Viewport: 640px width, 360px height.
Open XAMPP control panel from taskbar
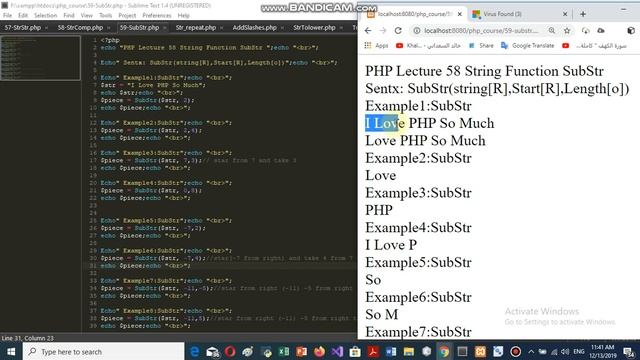pyautogui.click(x=480, y=351)
